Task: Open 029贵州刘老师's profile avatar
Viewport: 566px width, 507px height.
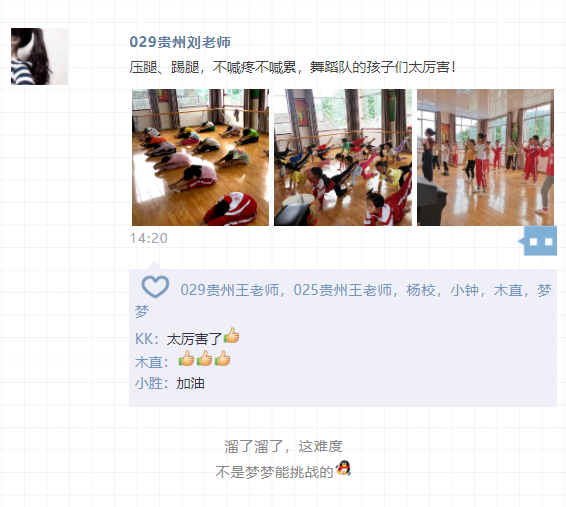Action: pos(39,56)
